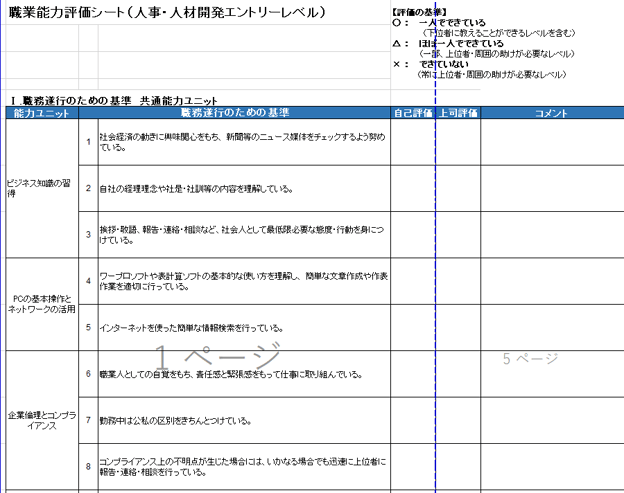Click the blue dashed page break line
This screenshot has width=624, height=493.
[x=435, y=247]
